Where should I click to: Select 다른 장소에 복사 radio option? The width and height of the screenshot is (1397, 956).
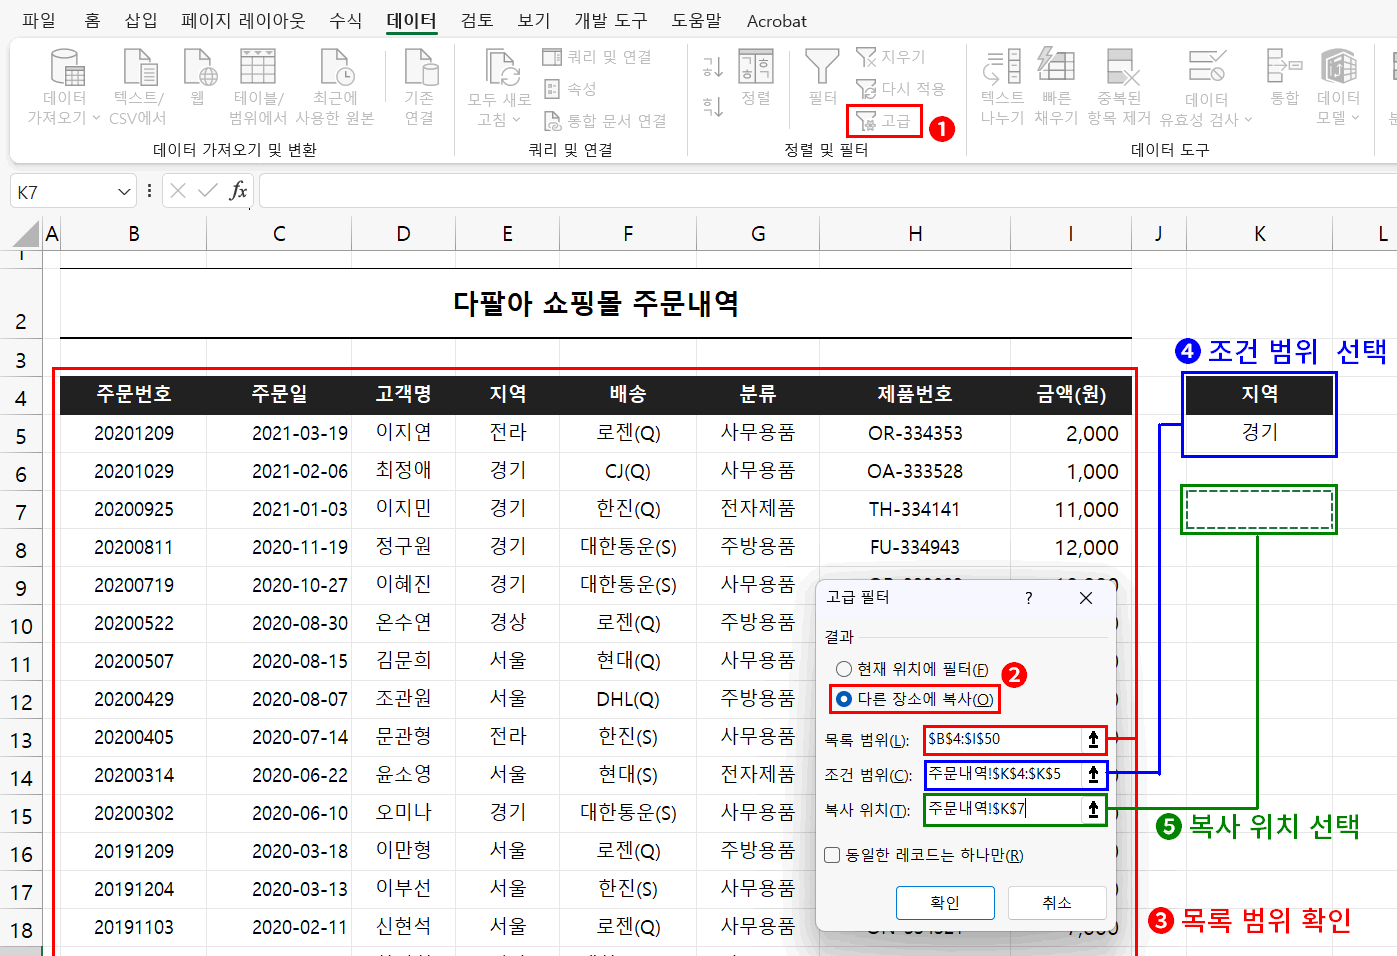tap(844, 699)
